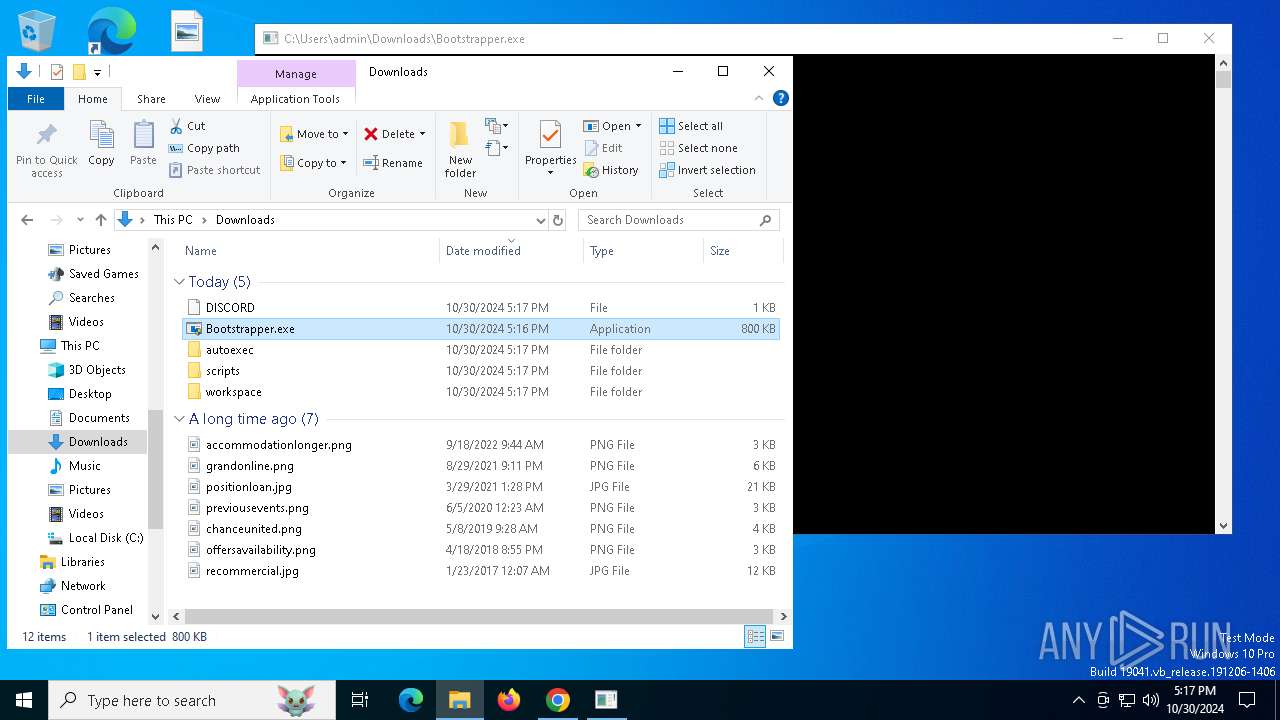Click the search magnifier icon
Image resolution: width=1280 pixels, height=720 pixels.
pos(766,220)
